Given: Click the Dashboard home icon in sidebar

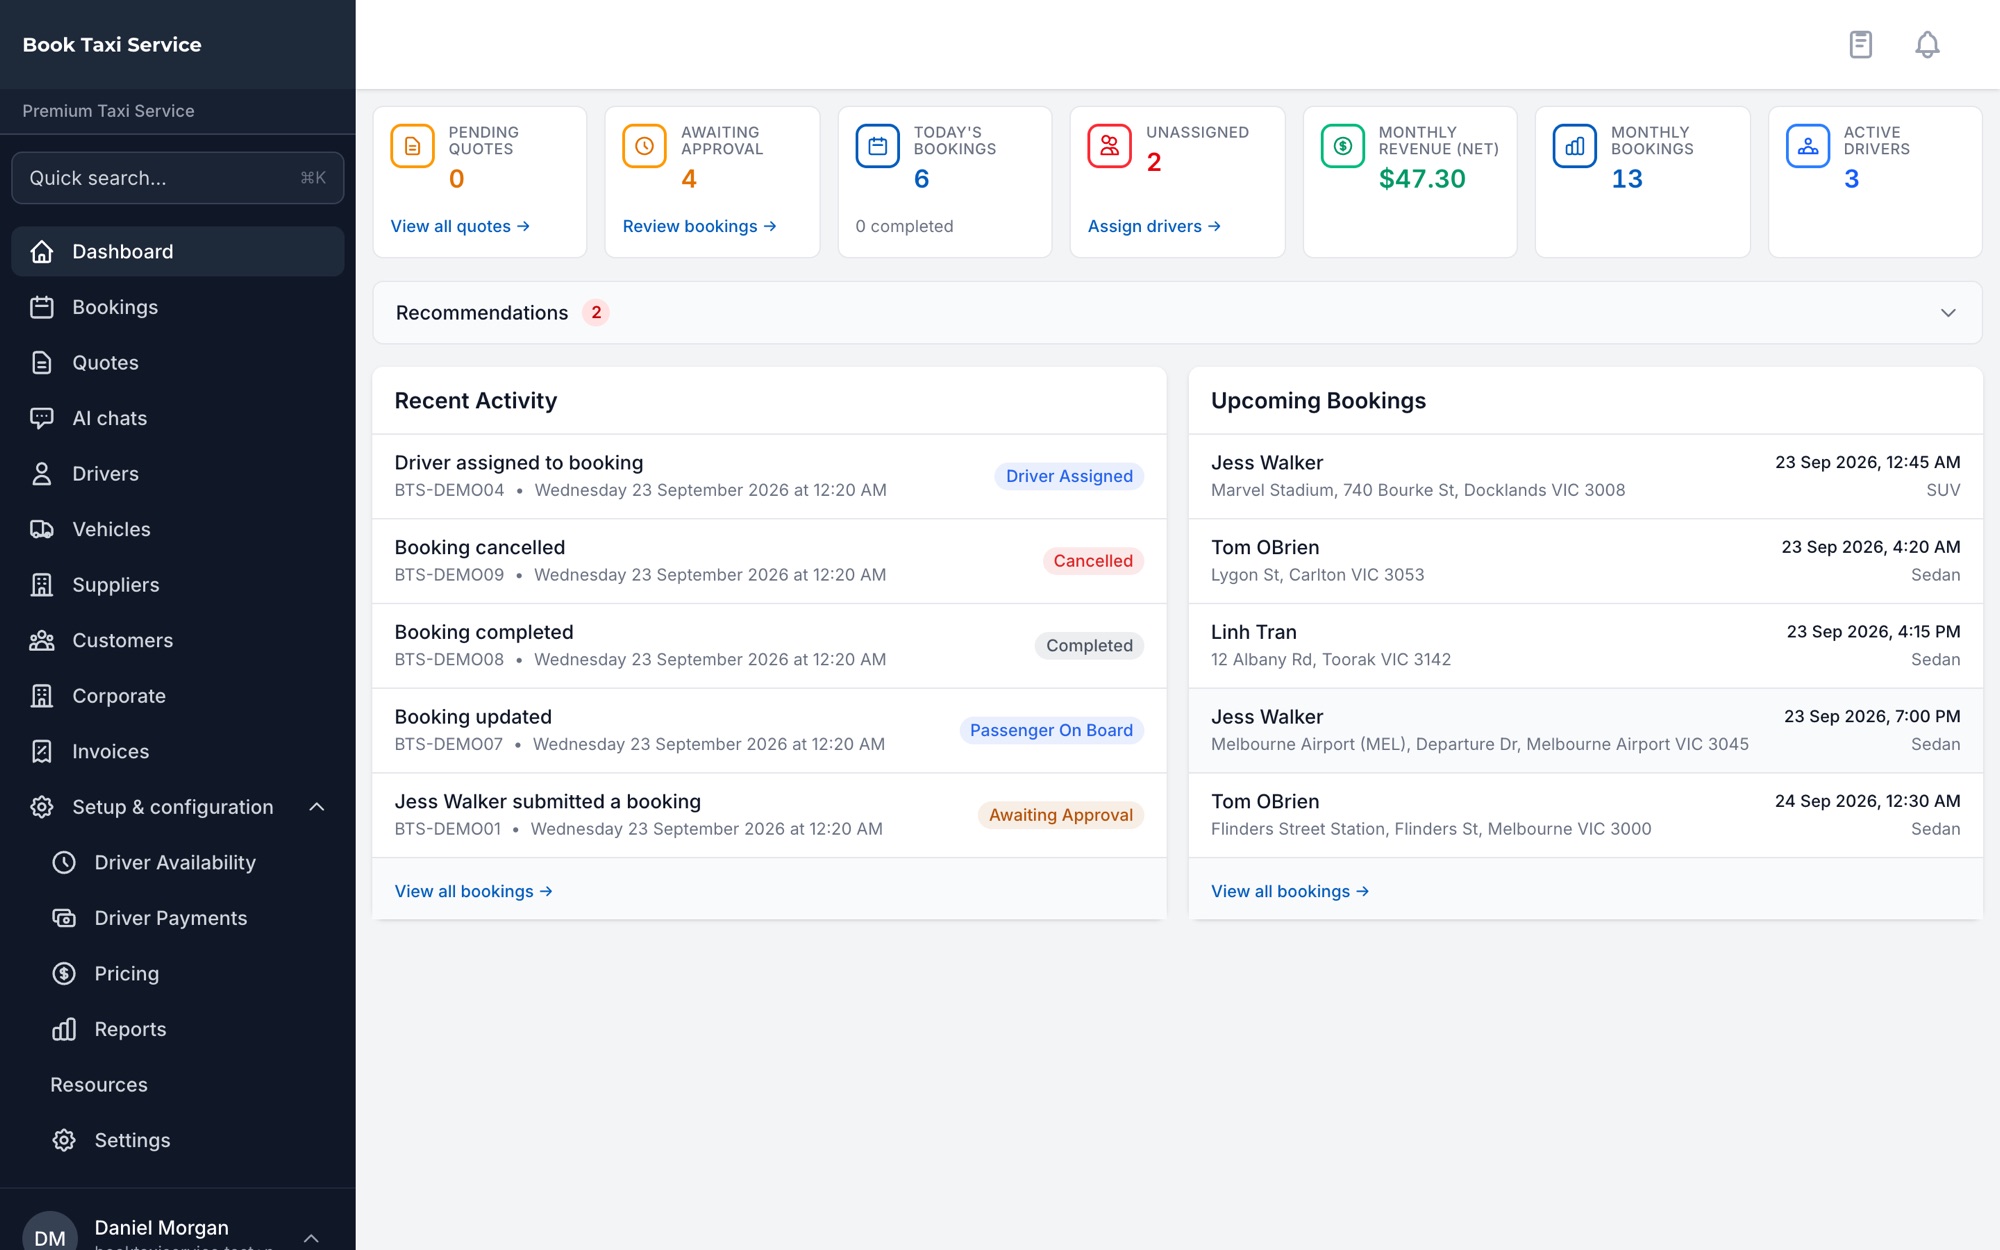Looking at the screenshot, I should click(41, 252).
